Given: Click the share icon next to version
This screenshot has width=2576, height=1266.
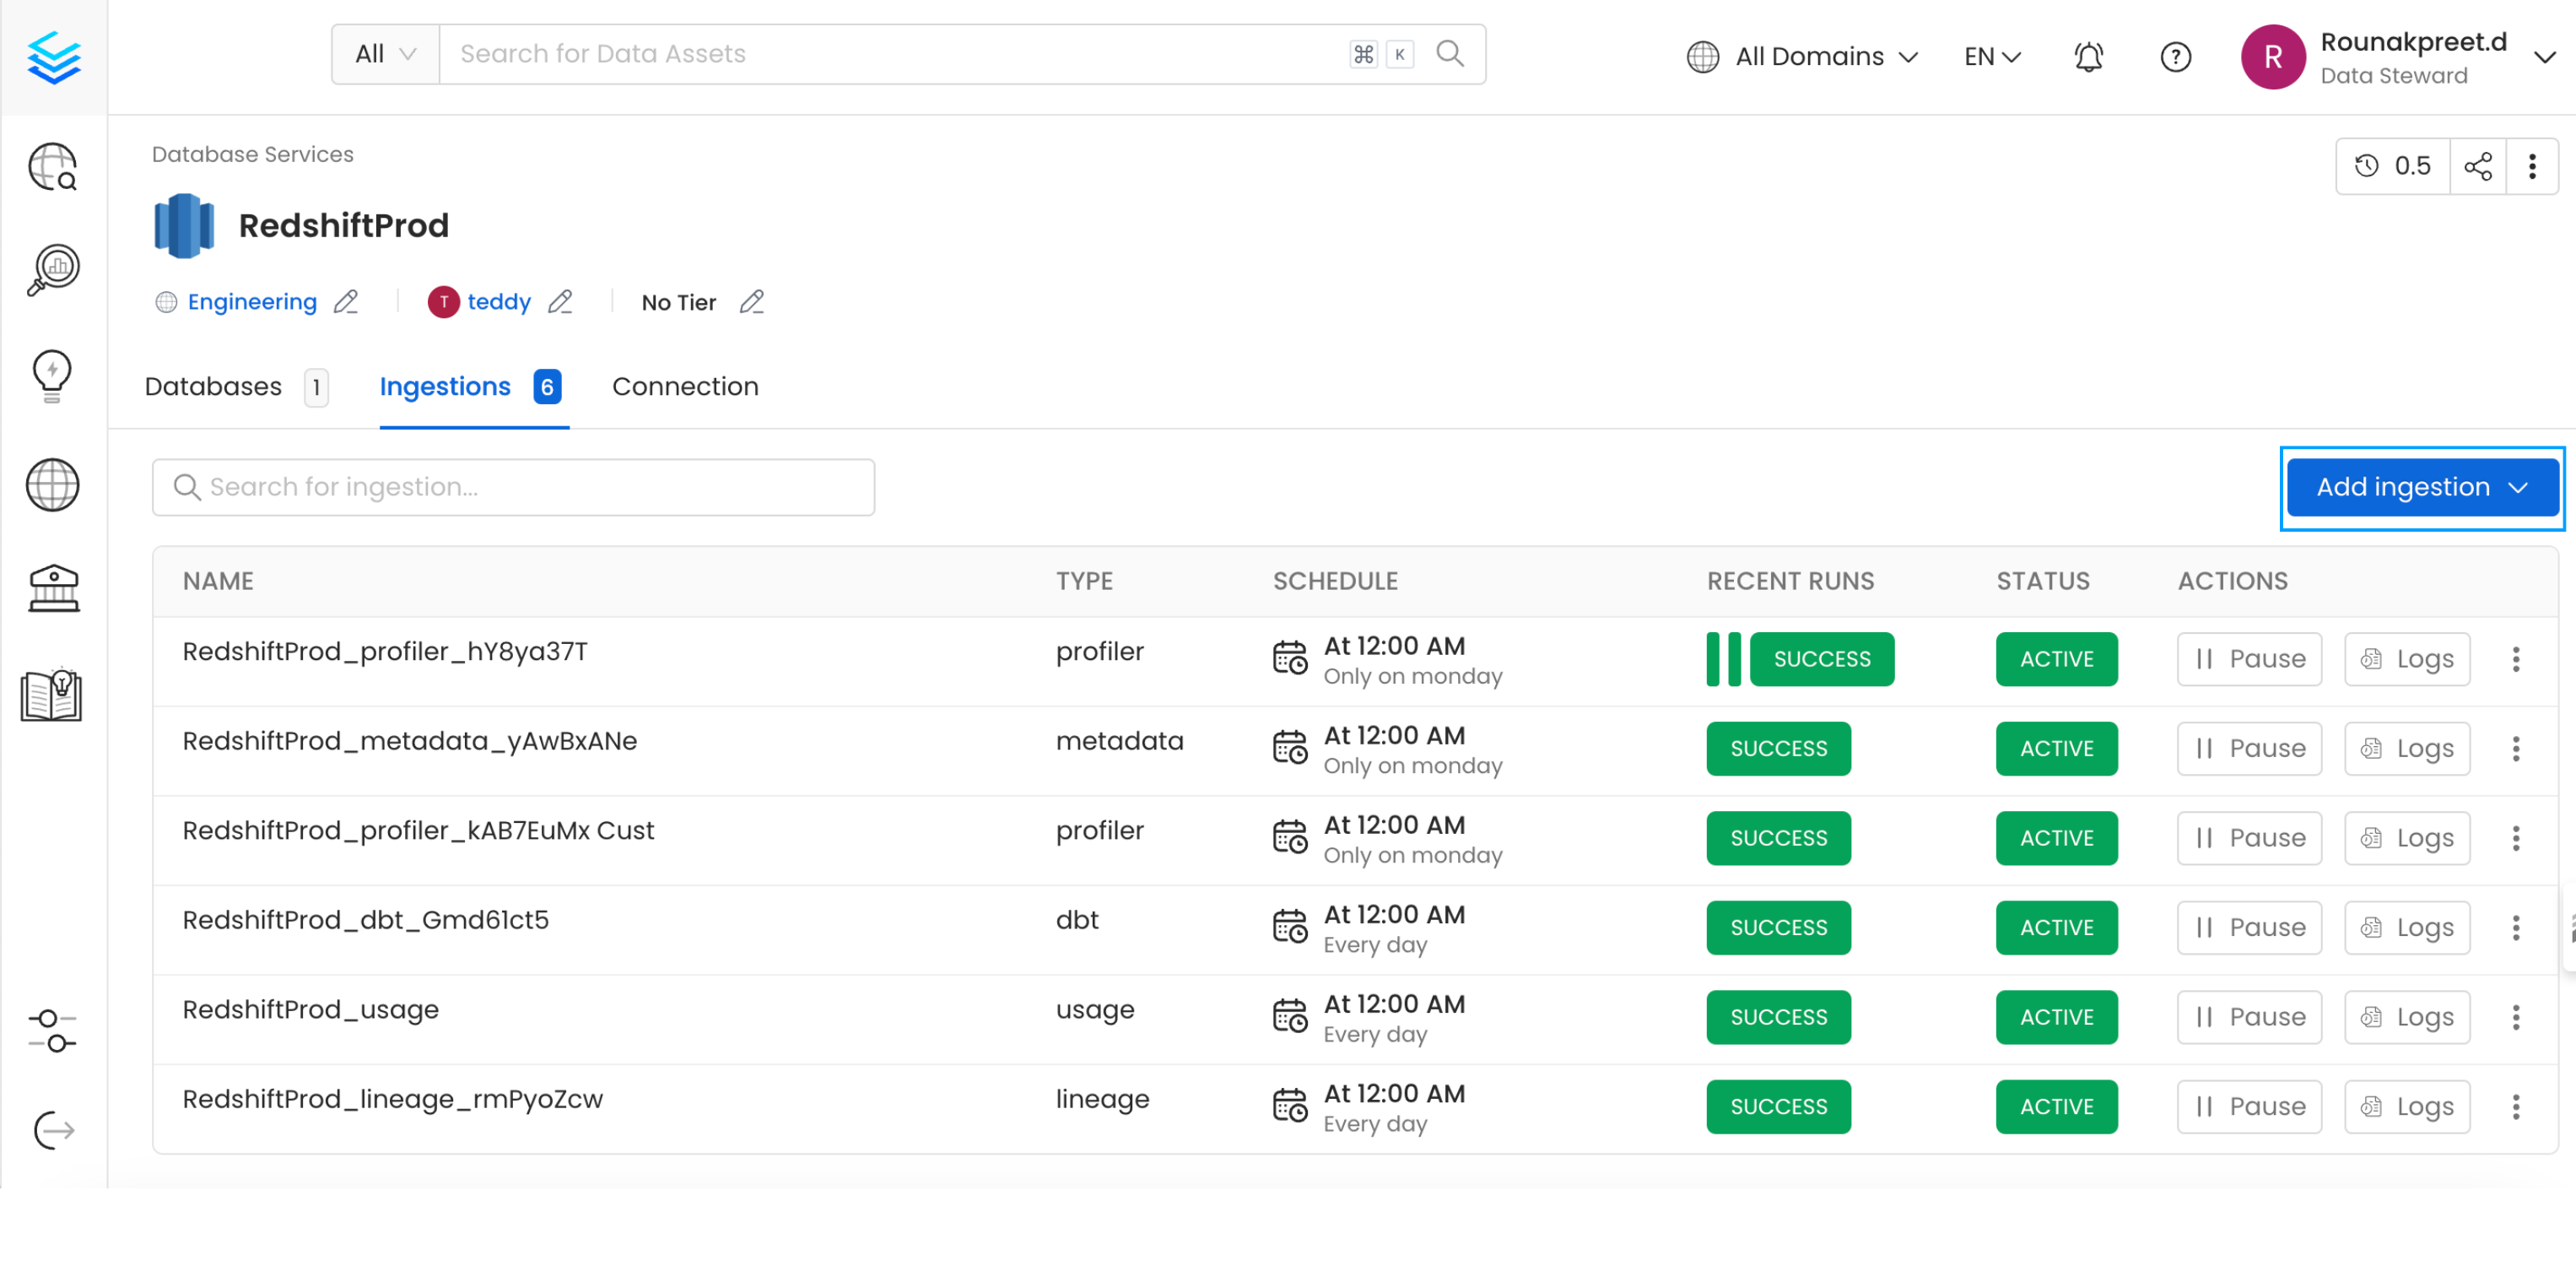Looking at the screenshot, I should click(x=2477, y=166).
